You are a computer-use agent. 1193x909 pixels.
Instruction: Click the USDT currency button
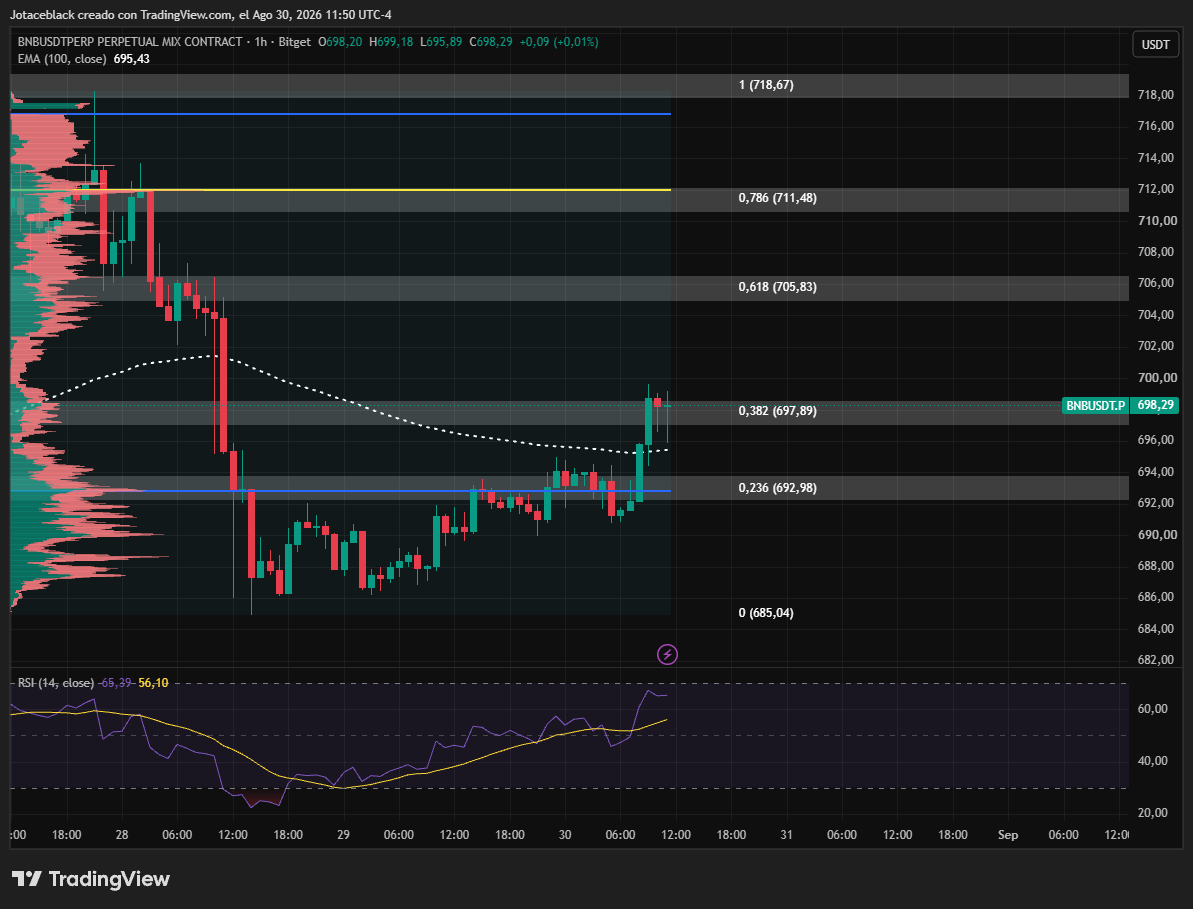(1155, 45)
